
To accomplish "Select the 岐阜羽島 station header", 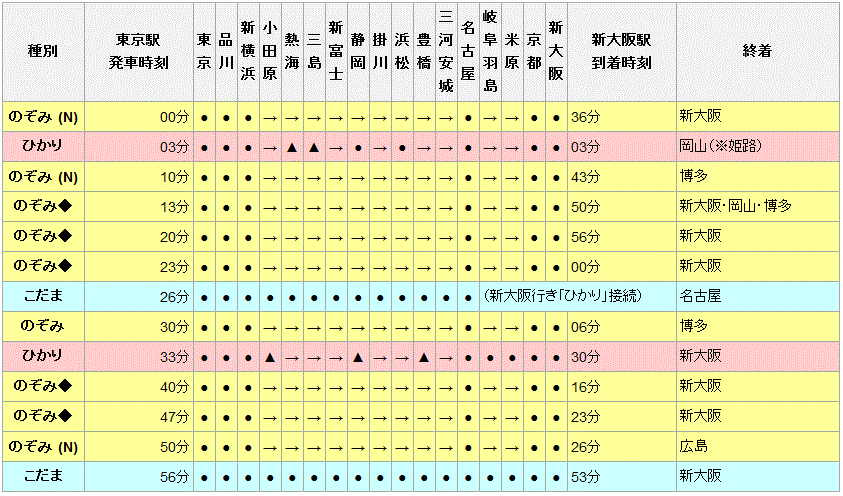I will [490, 52].
